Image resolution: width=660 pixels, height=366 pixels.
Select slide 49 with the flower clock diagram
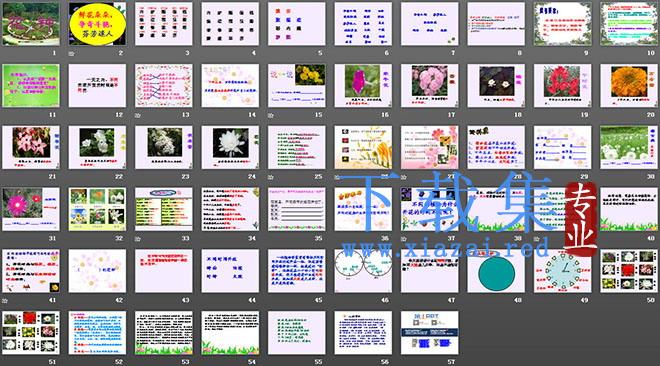[562, 271]
